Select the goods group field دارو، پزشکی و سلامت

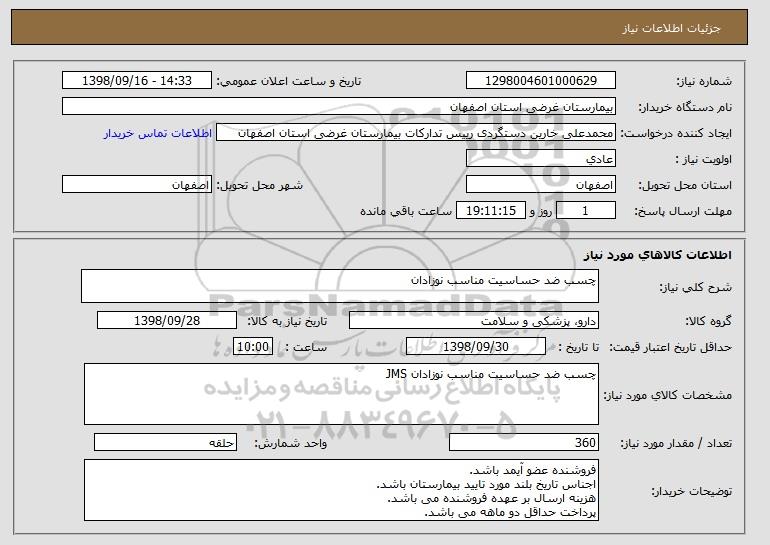pos(474,321)
